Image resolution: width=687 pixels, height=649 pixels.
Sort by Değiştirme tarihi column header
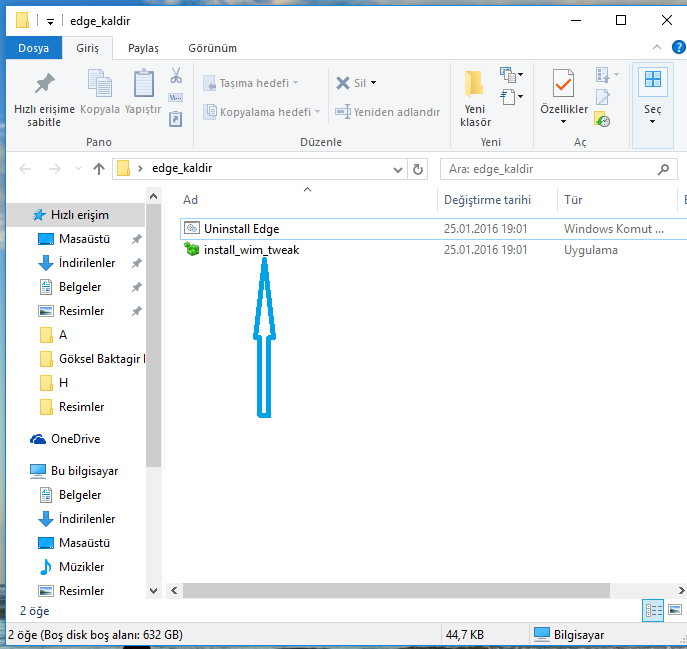[x=487, y=200]
